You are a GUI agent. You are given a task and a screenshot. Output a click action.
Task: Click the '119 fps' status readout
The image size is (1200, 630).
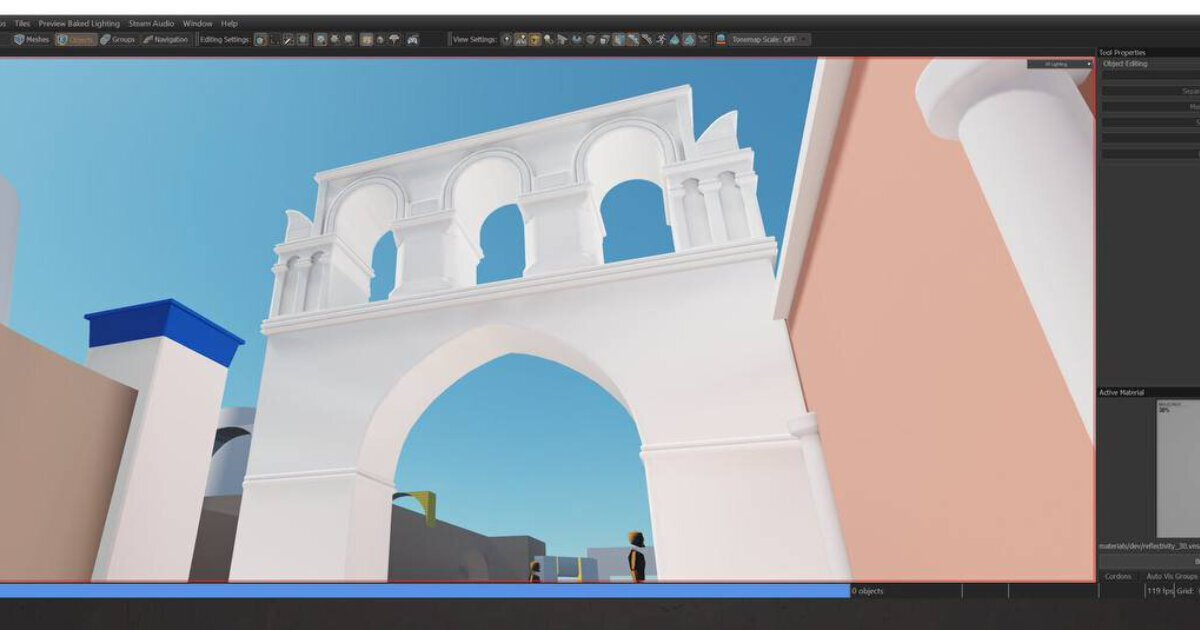coord(1160,591)
